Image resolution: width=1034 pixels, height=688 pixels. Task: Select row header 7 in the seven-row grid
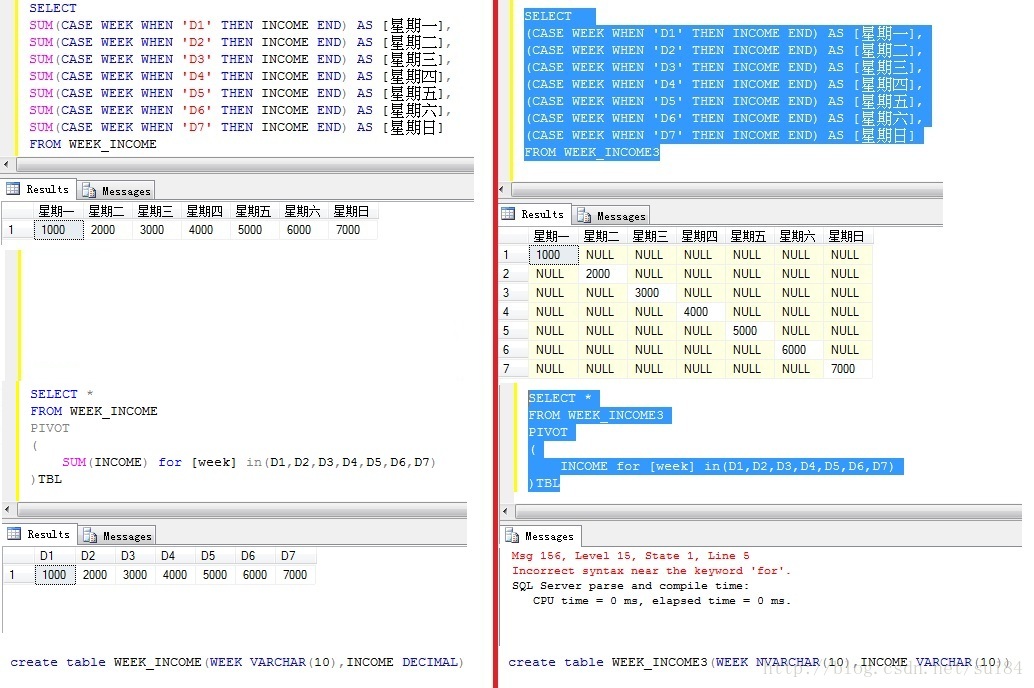513,369
